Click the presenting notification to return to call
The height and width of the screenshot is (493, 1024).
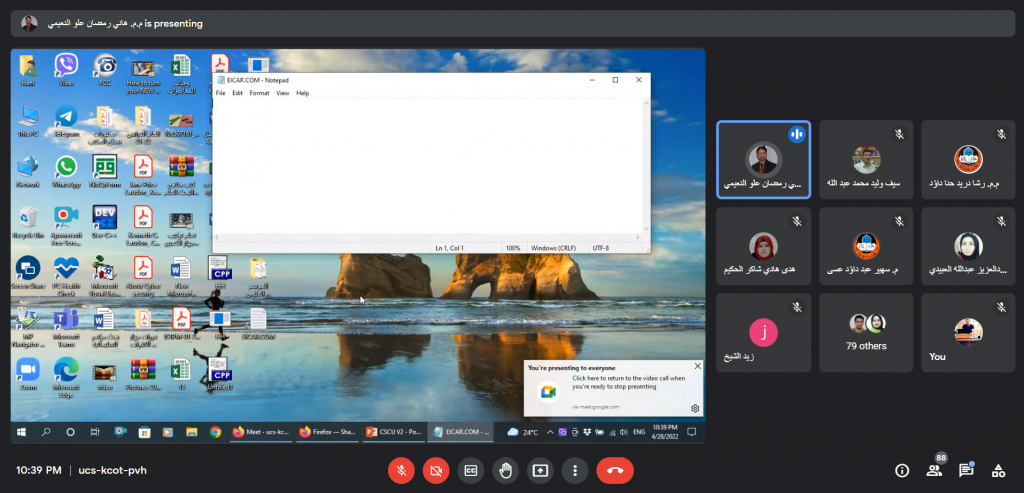pyautogui.click(x=614, y=386)
